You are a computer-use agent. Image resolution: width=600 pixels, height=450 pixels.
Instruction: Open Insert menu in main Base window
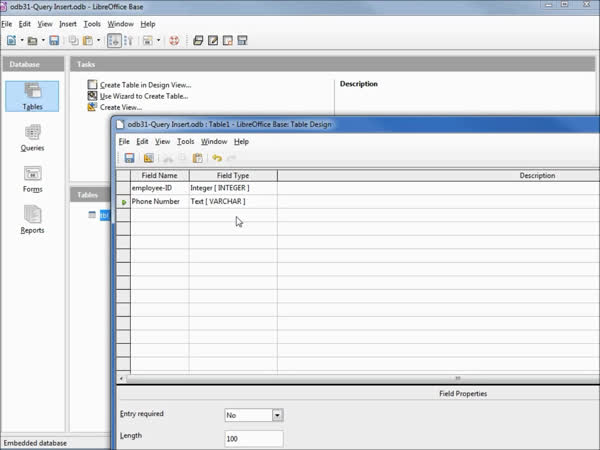pyautogui.click(x=68, y=24)
